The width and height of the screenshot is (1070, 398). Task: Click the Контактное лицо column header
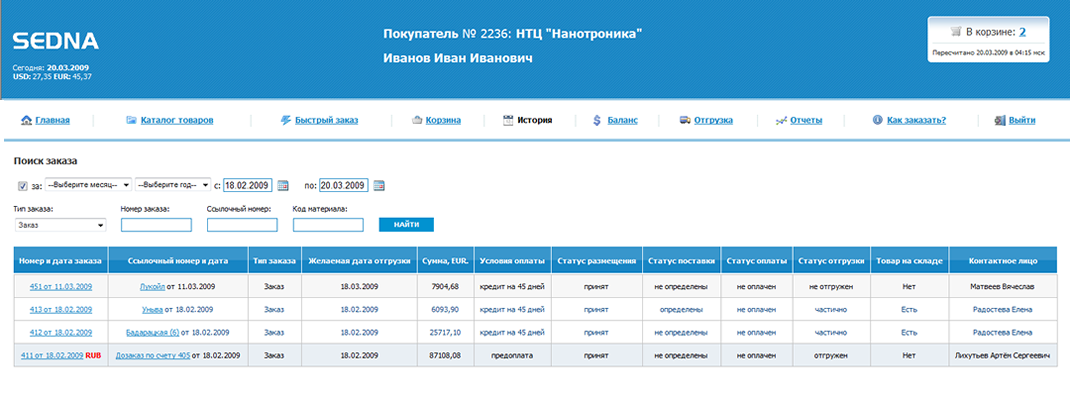click(1002, 261)
